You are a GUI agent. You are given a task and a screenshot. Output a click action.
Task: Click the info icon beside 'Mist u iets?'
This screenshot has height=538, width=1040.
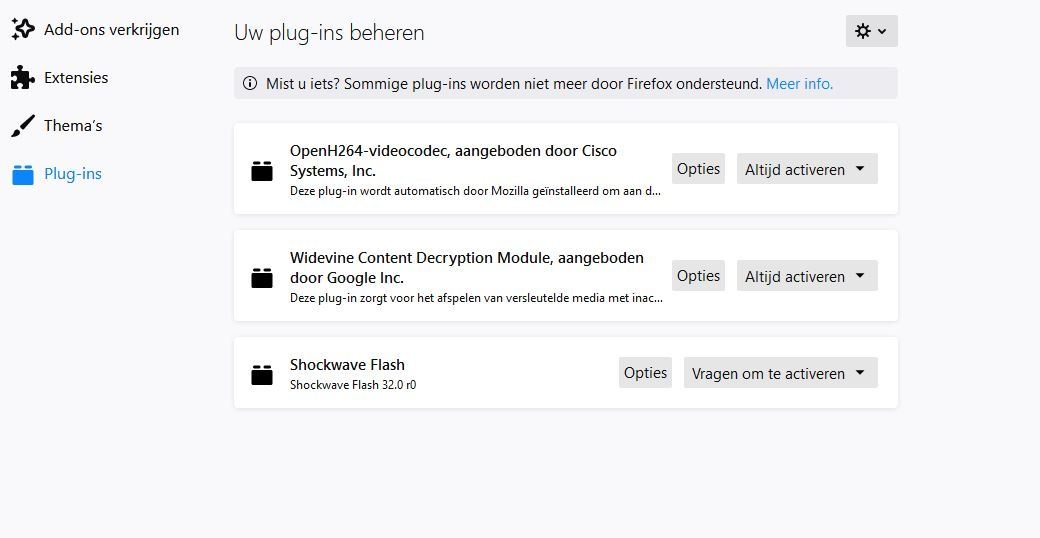pos(250,84)
